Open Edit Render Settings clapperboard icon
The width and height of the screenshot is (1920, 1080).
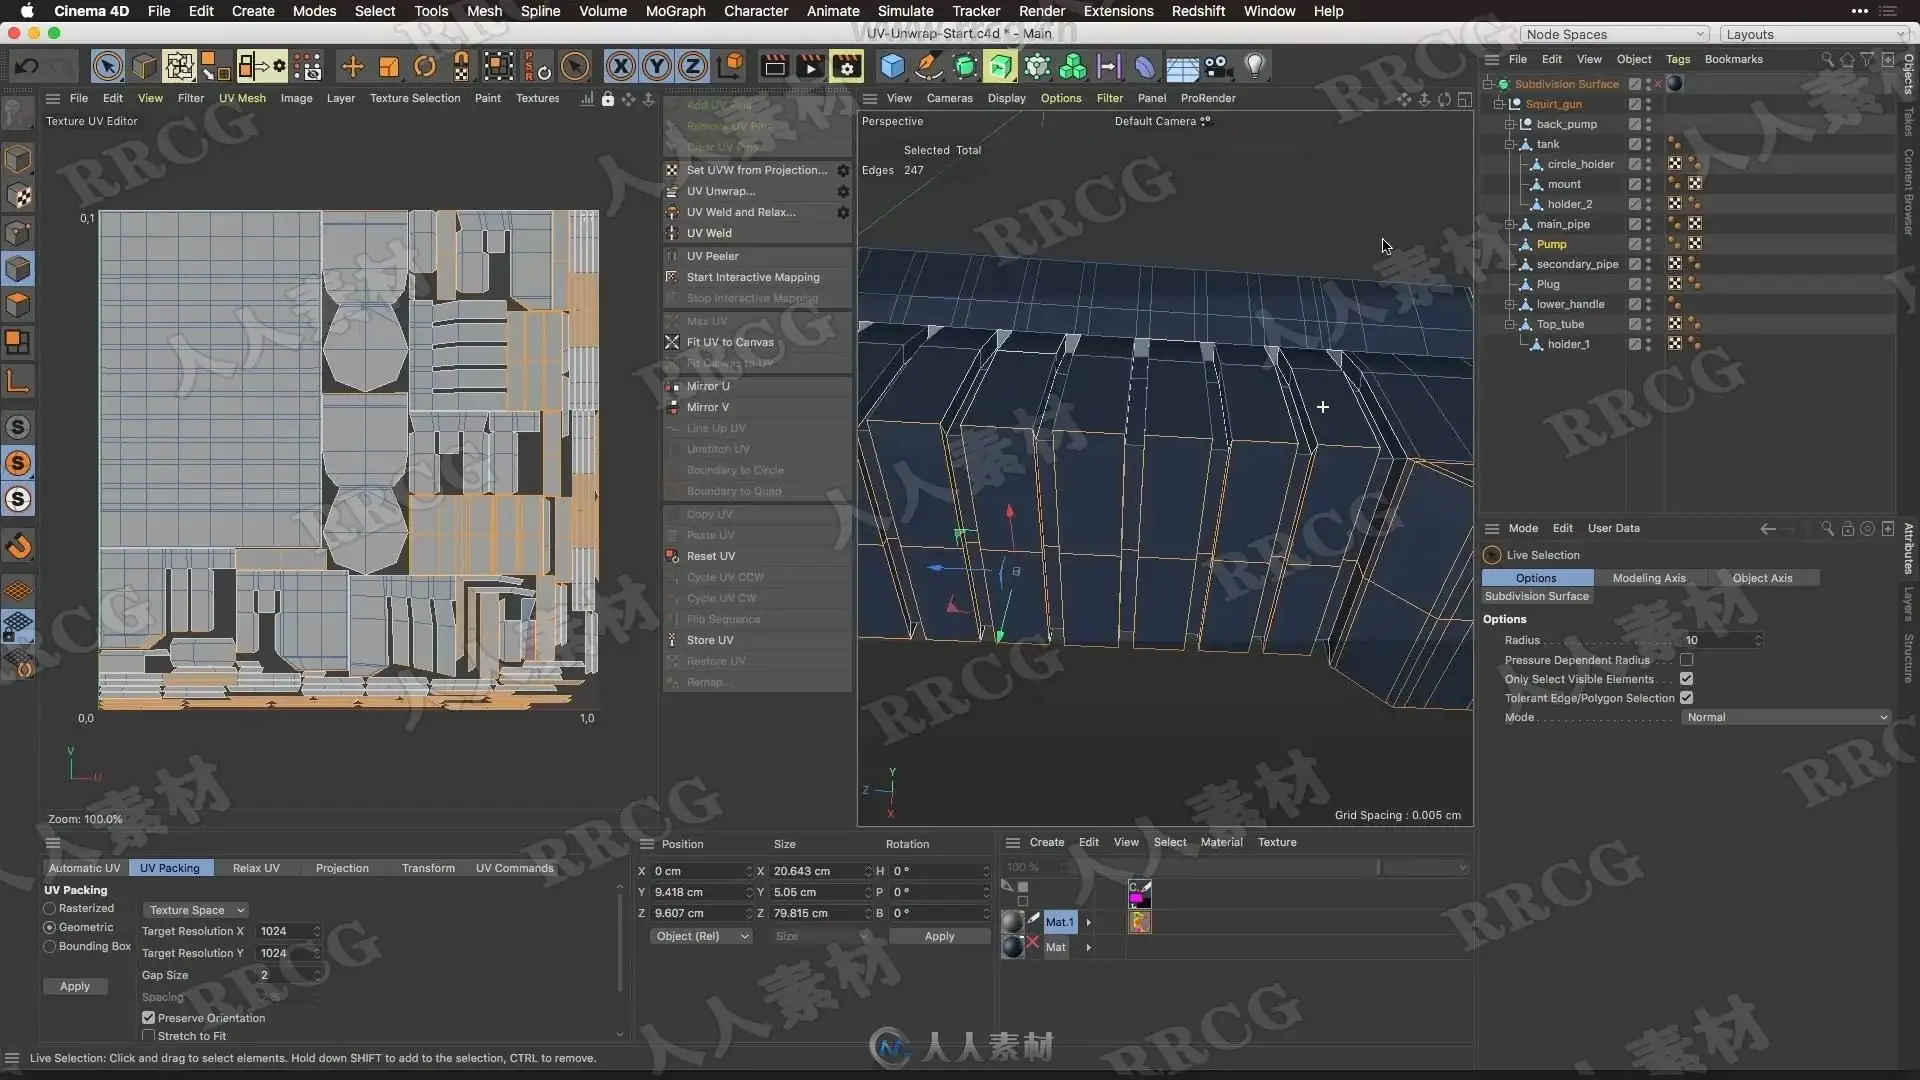click(846, 67)
